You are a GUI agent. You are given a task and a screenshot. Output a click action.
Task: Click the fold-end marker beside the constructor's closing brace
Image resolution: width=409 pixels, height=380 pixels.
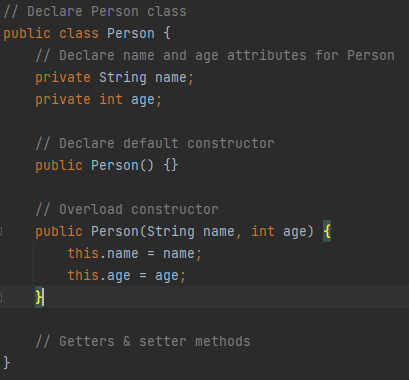[x=1, y=297]
